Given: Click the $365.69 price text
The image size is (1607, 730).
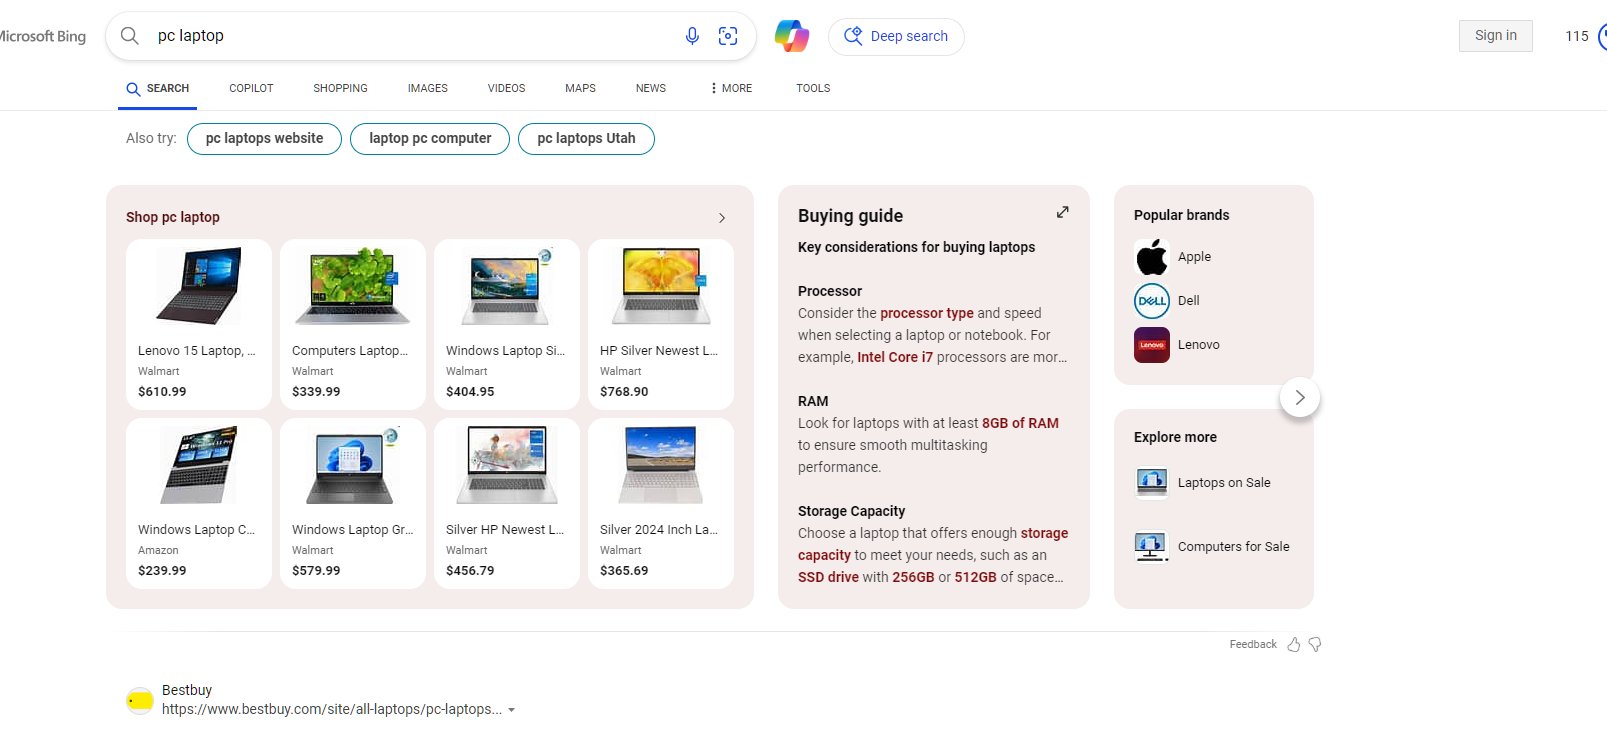Looking at the screenshot, I should 624,571.
